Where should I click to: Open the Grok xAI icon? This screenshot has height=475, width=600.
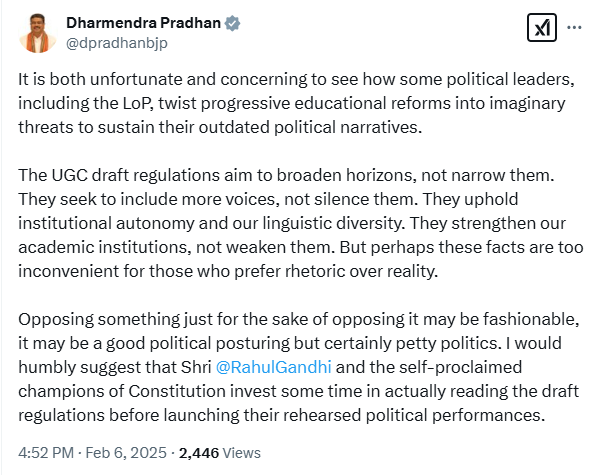[x=541, y=28]
